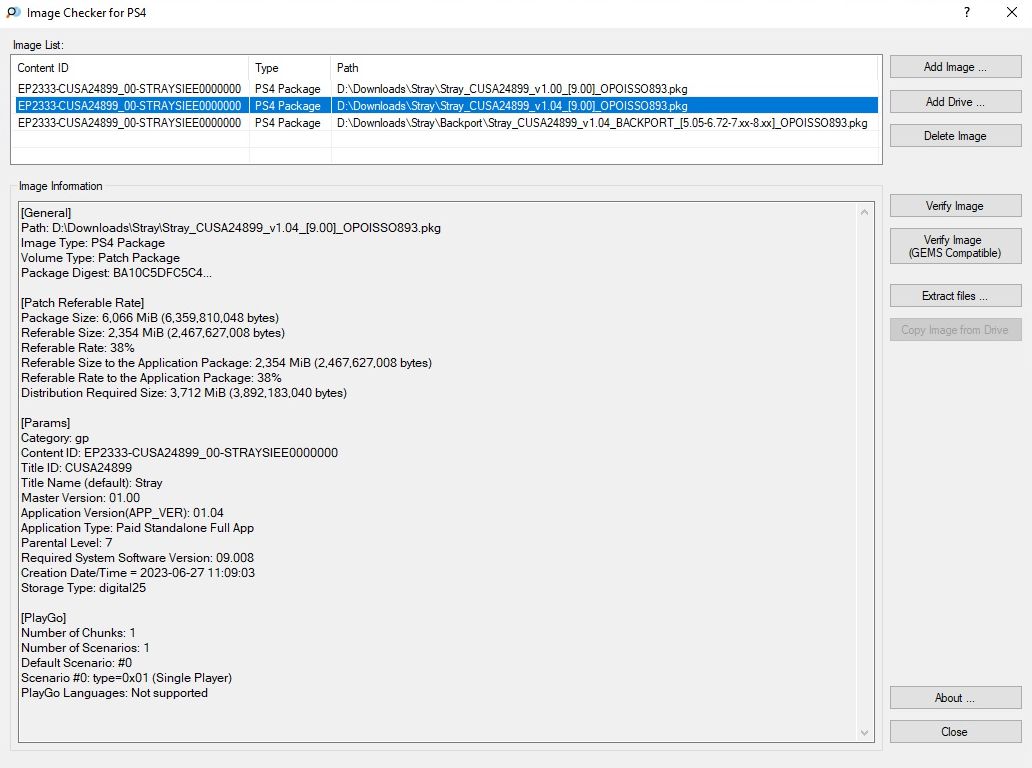Click the scroll-up arrow in Image Information
The image size is (1032, 768).
864,212
